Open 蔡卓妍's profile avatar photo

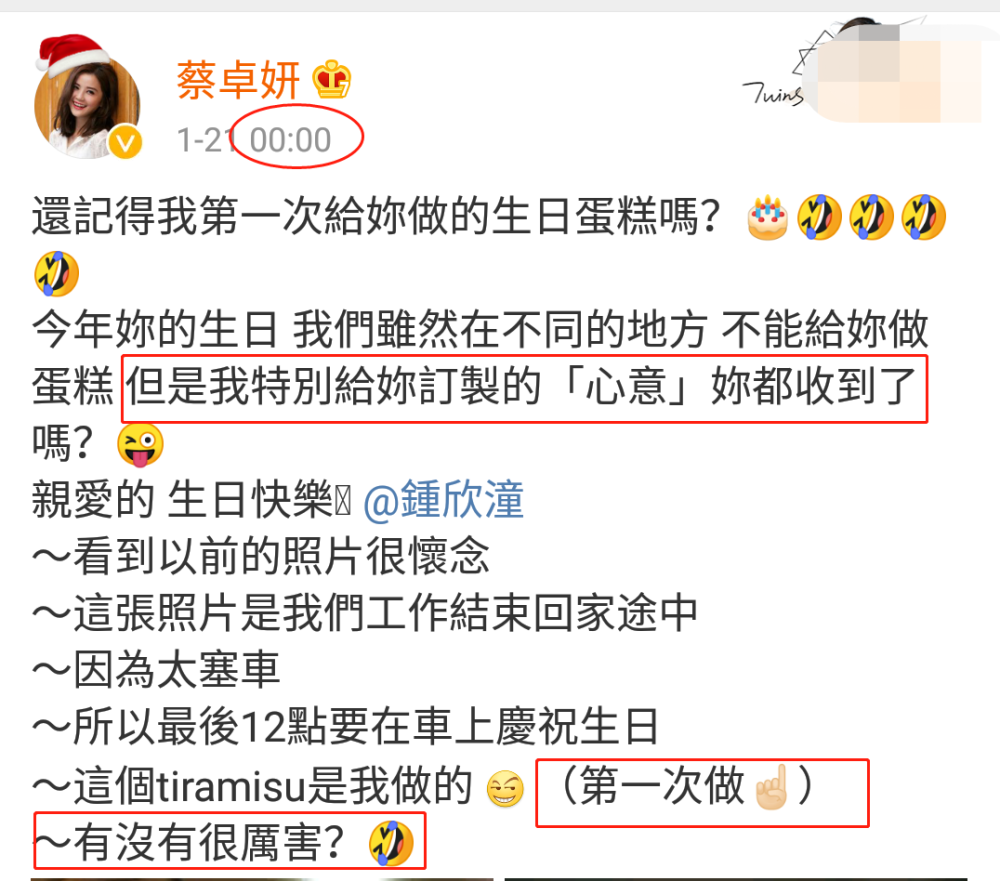coord(88,107)
